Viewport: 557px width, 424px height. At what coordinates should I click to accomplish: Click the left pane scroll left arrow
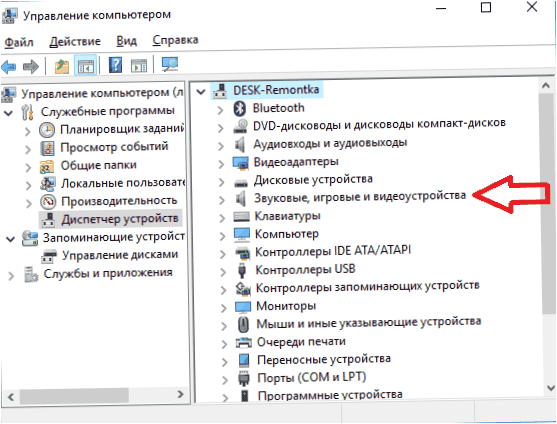pos(11,397)
